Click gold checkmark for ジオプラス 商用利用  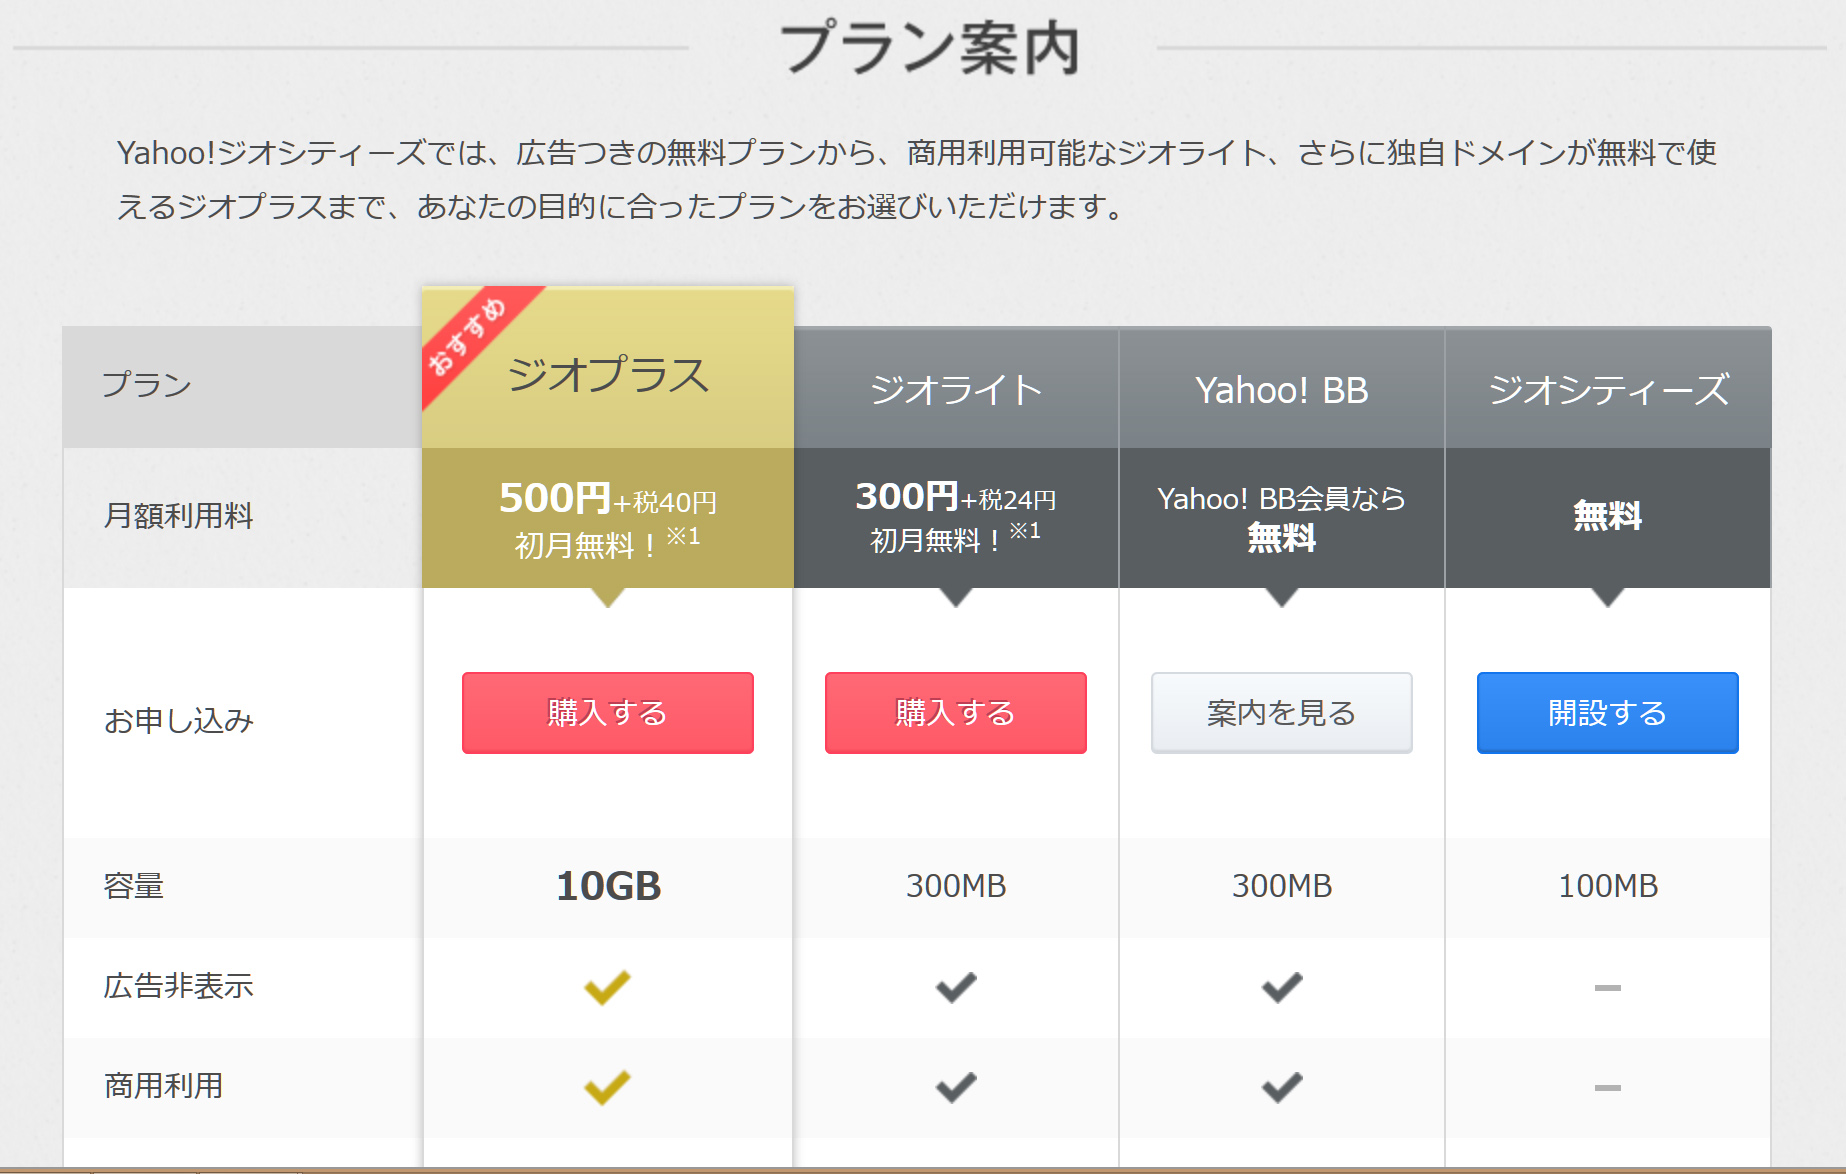[x=607, y=1087]
